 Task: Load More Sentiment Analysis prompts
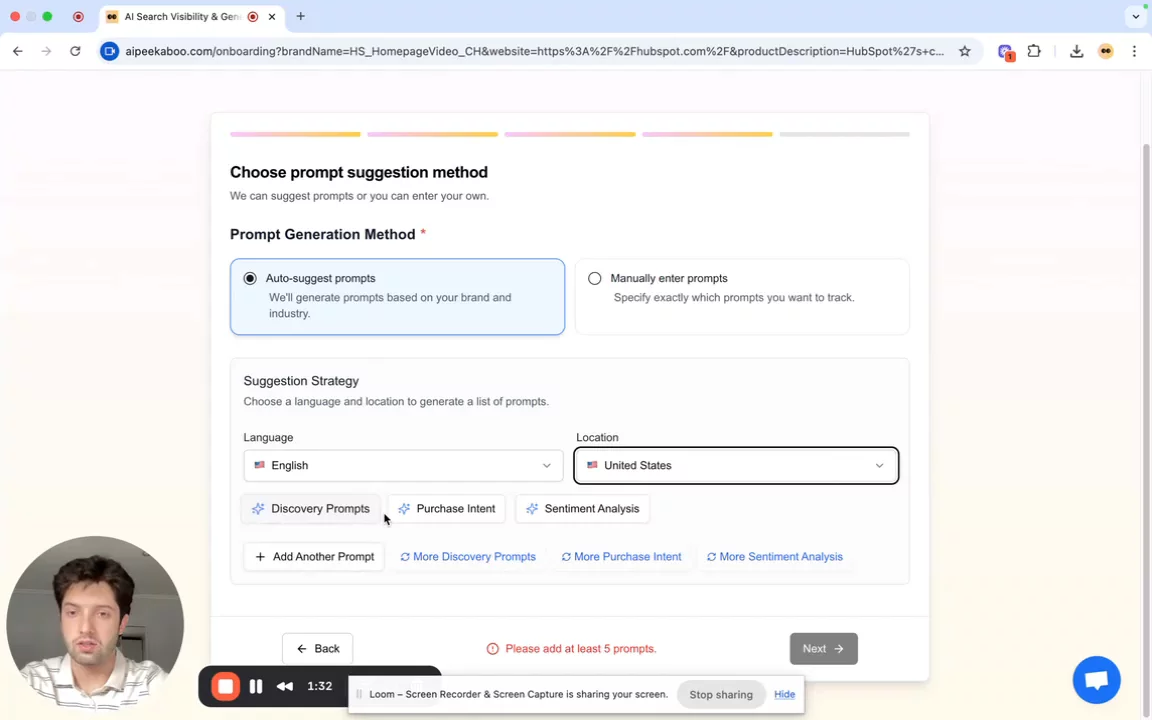pos(774,557)
